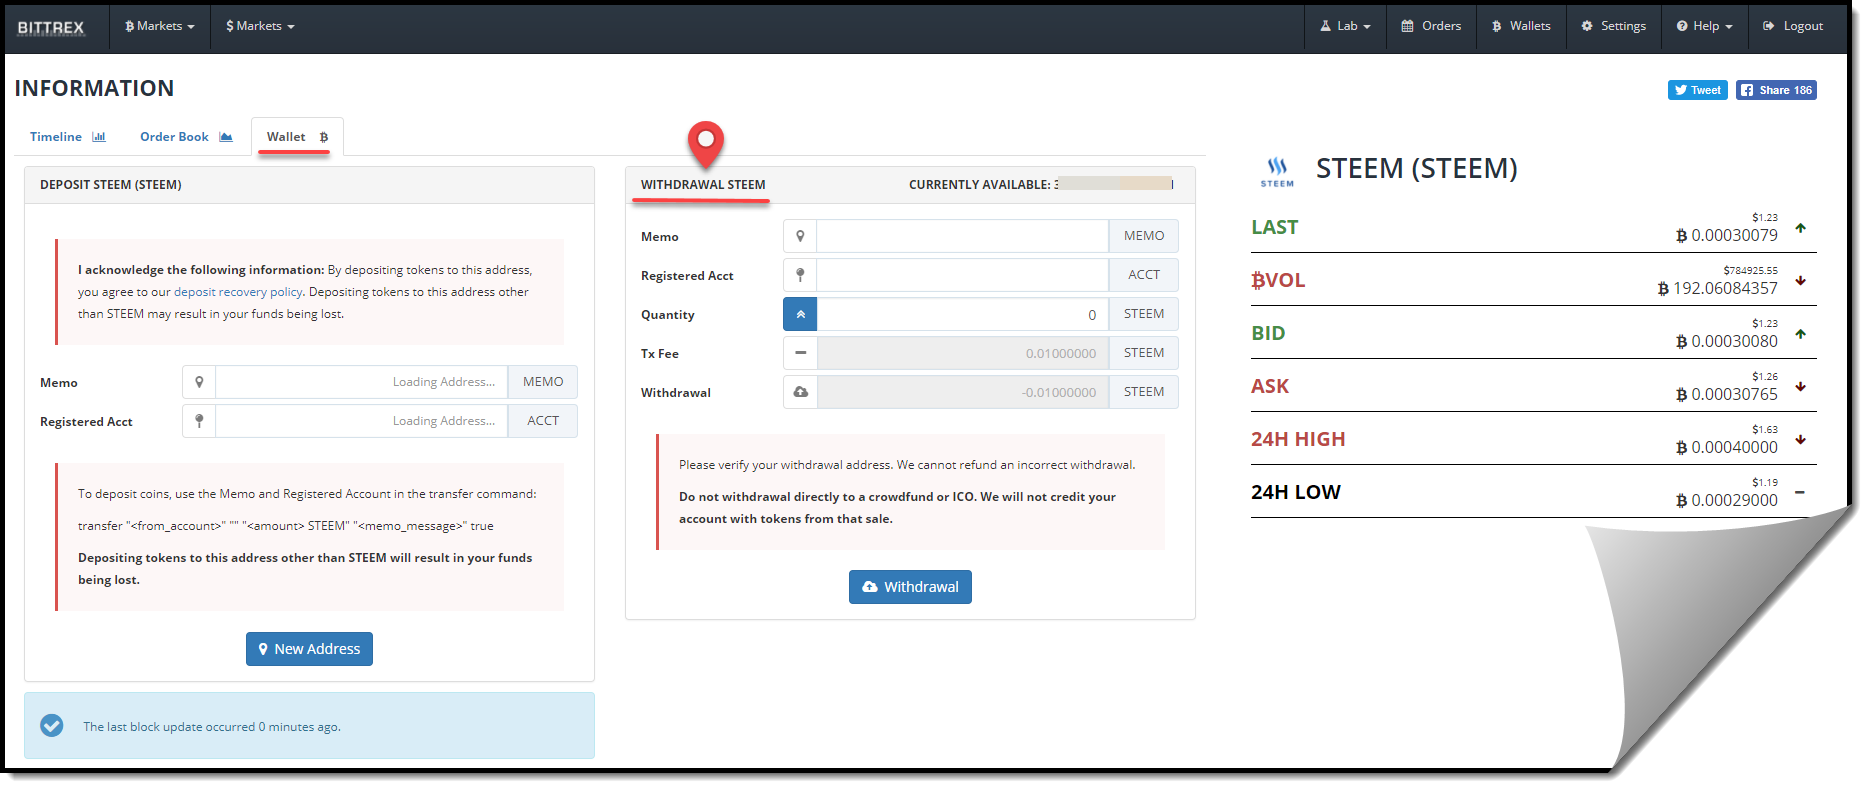Click the Currently Available balance text
Screen dimensions: 1867x788
[1040, 184]
